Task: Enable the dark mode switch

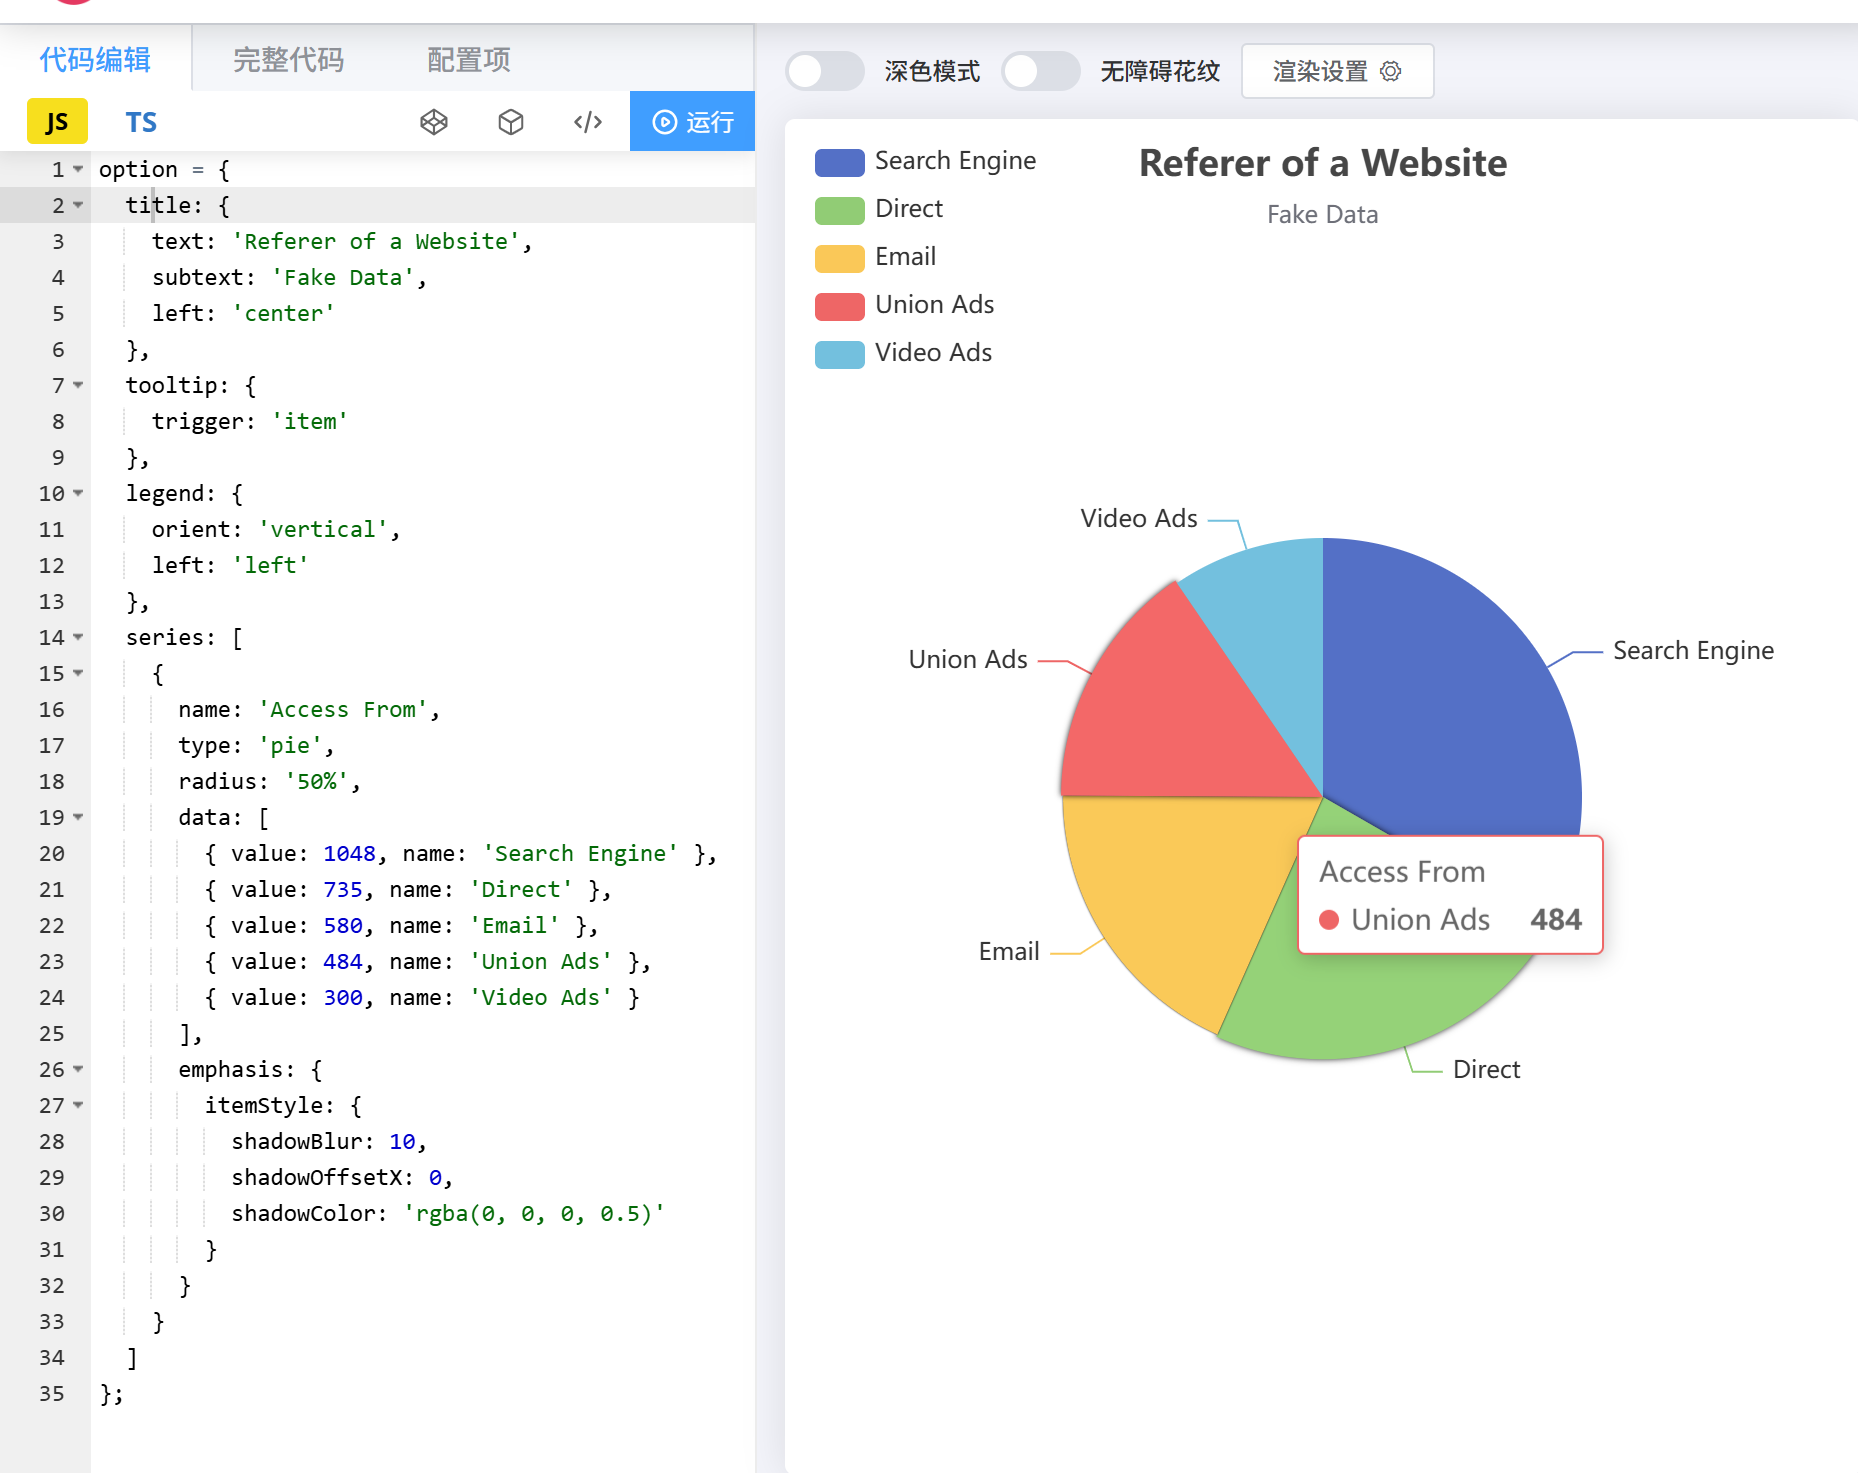Action: pyautogui.click(x=824, y=71)
